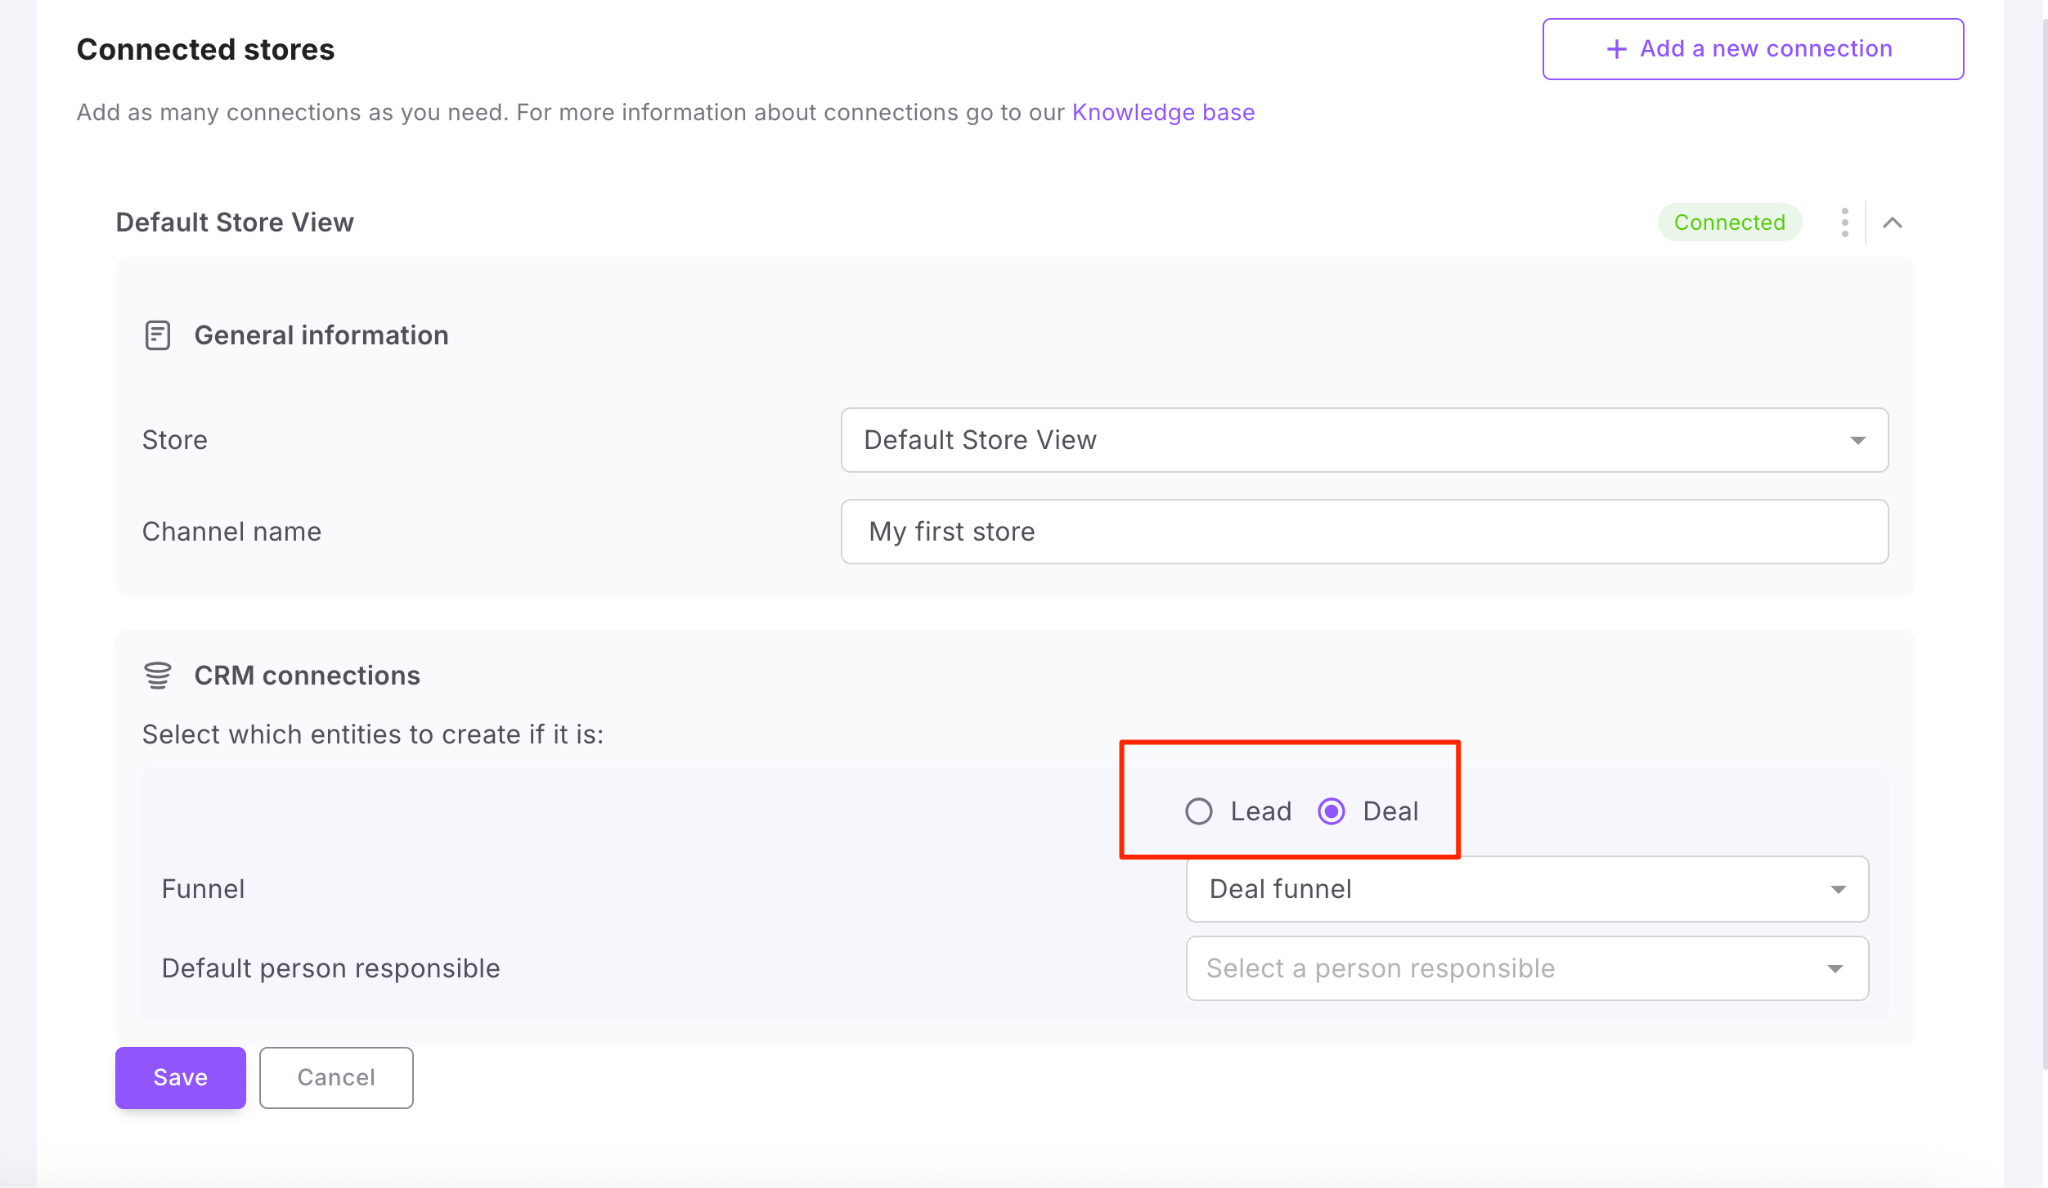Click the Connected status badge
Viewport: 2048px width, 1188px height.
(1729, 222)
